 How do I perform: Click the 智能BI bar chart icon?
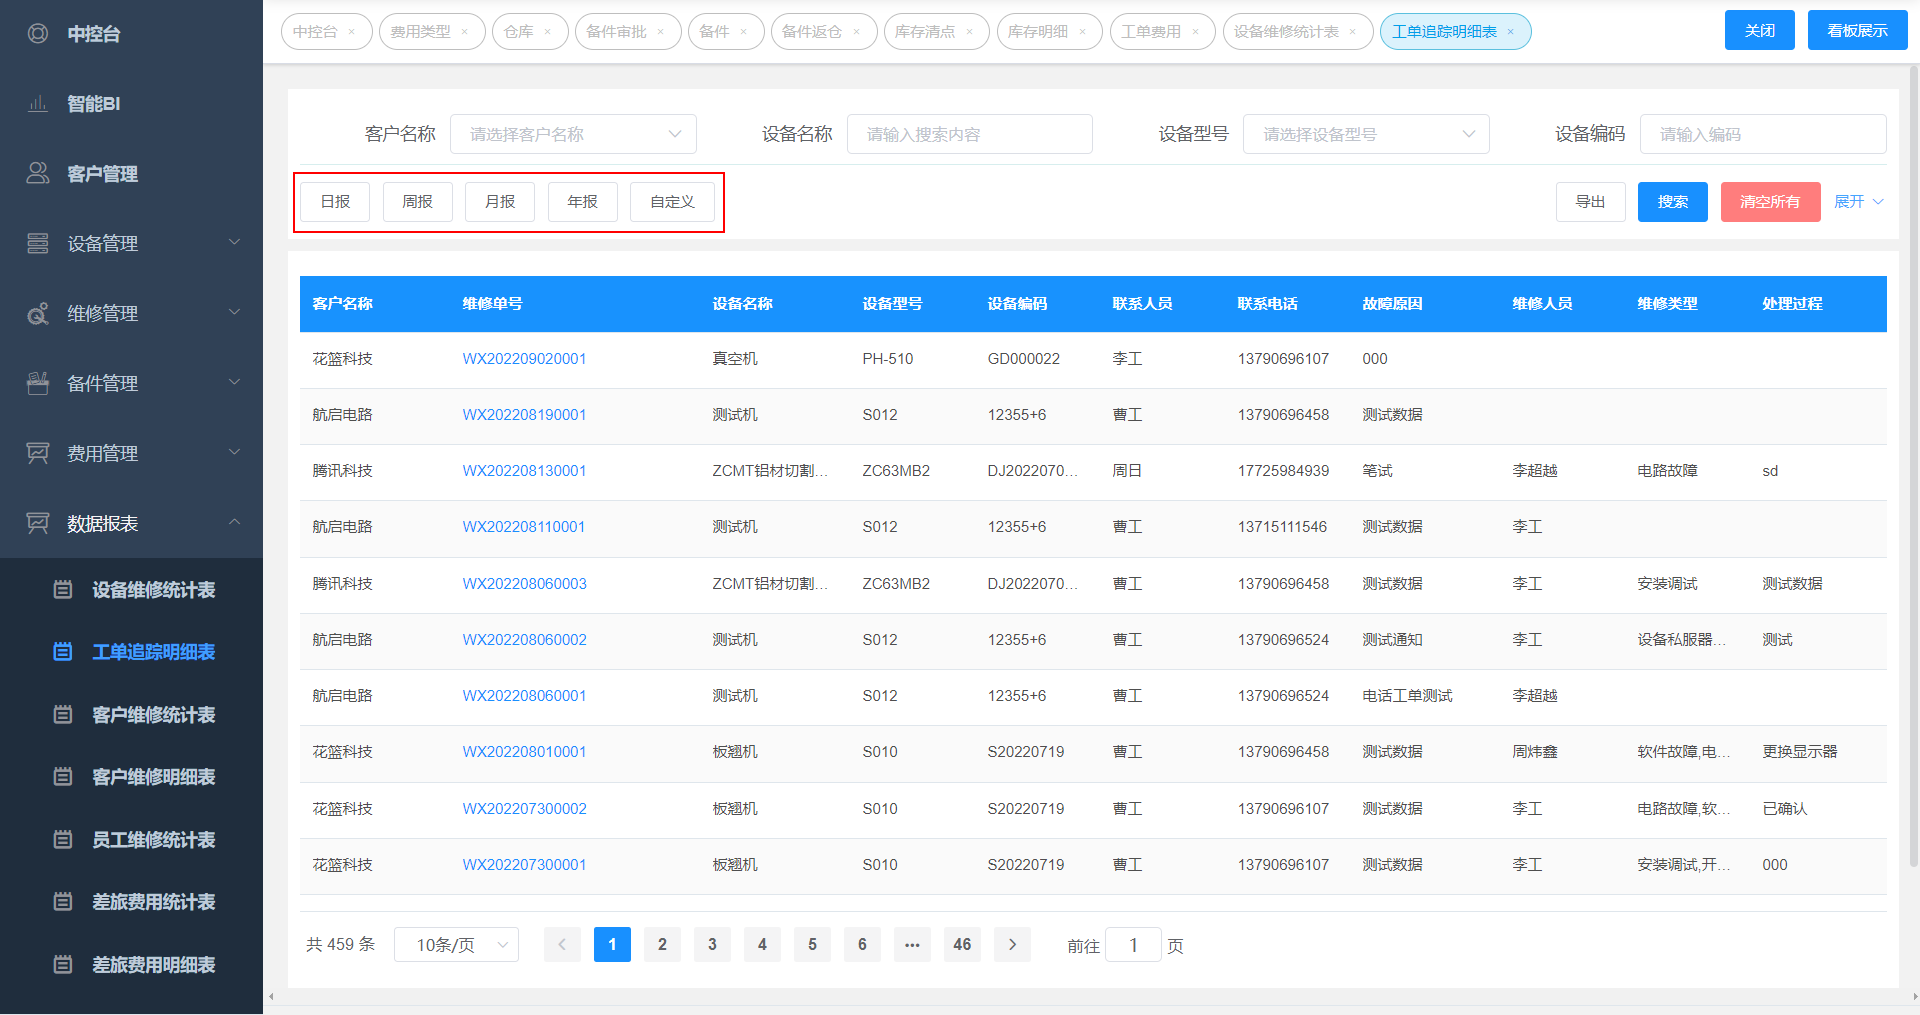(38, 104)
